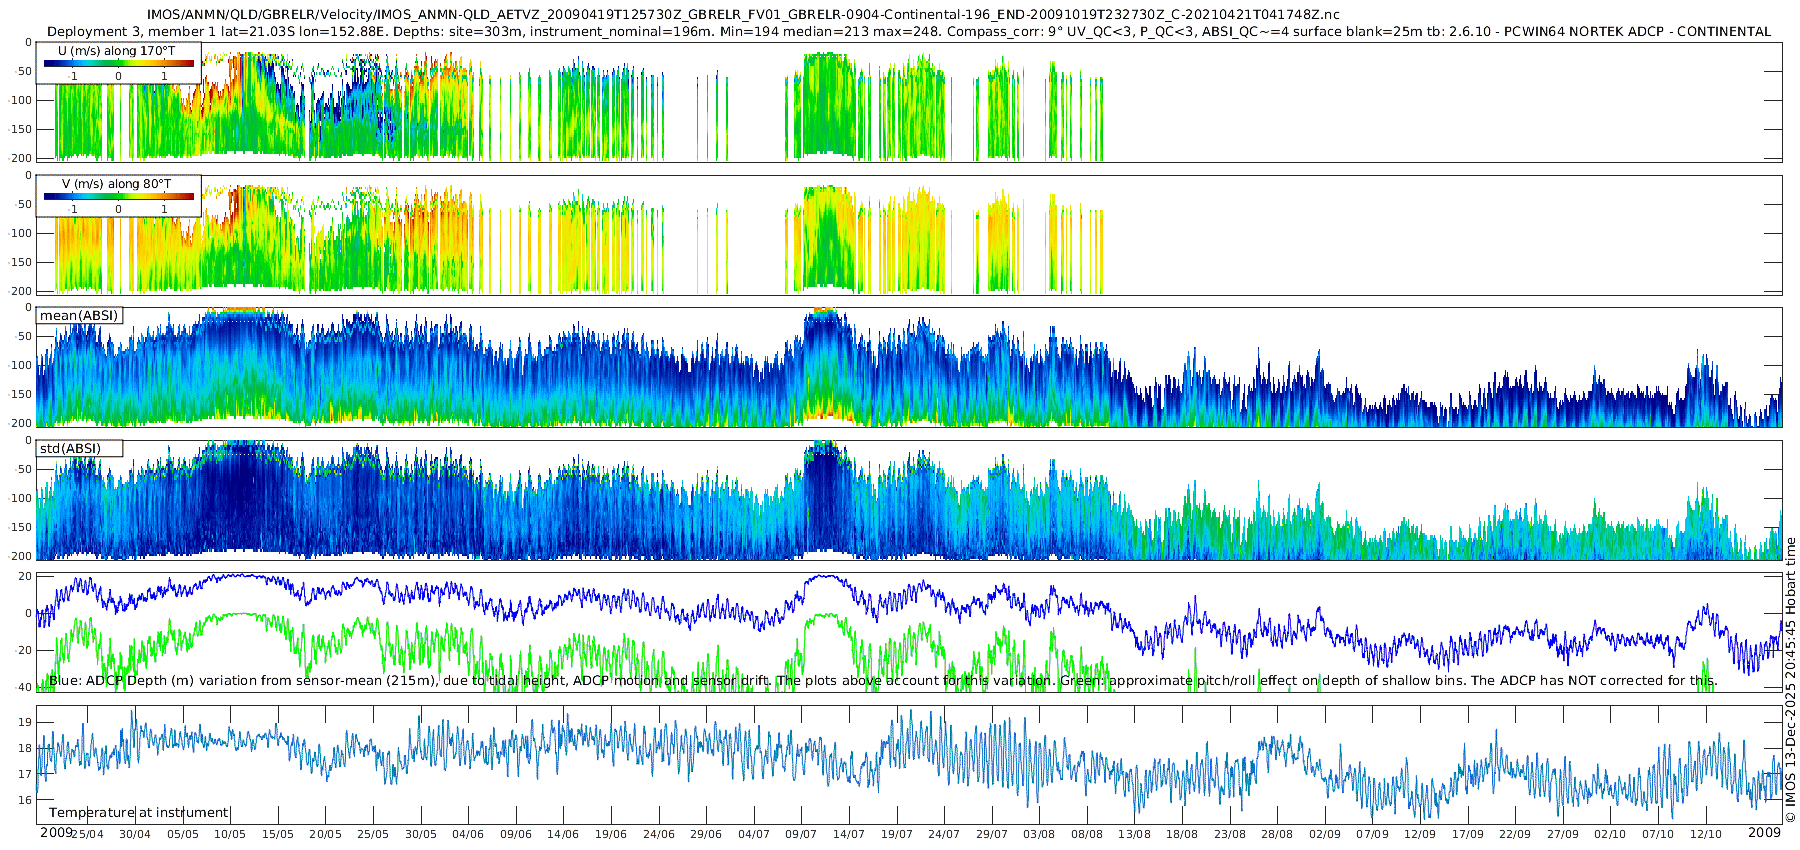Click the NetCDF file path title
1800x850 pixels.
(x=743, y=15)
